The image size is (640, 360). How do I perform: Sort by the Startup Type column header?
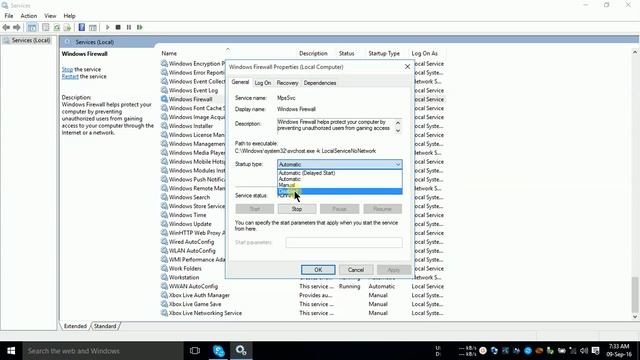click(x=384, y=53)
